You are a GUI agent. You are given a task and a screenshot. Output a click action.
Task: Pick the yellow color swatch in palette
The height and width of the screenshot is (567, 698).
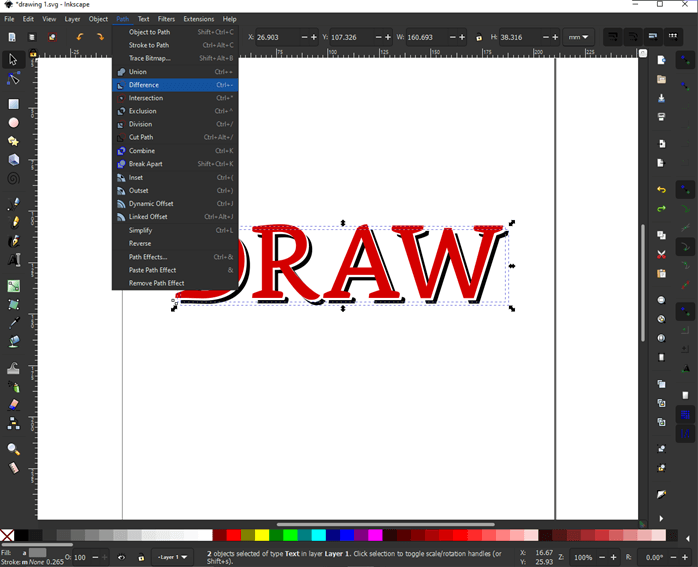tap(261, 536)
